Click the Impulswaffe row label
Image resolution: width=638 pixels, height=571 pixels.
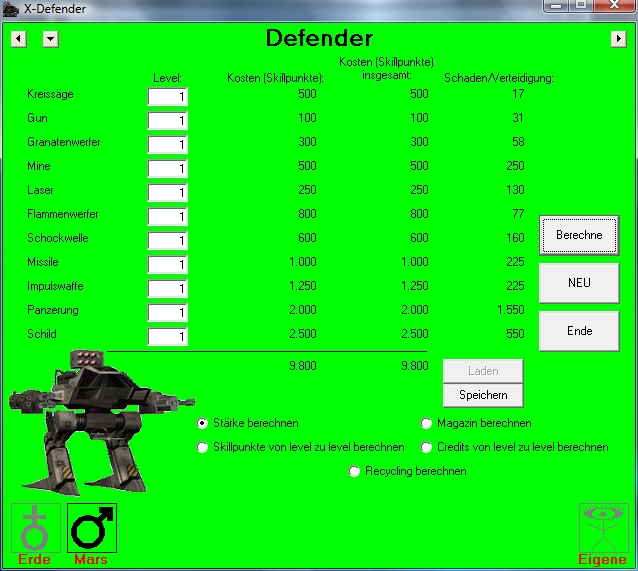55,286
